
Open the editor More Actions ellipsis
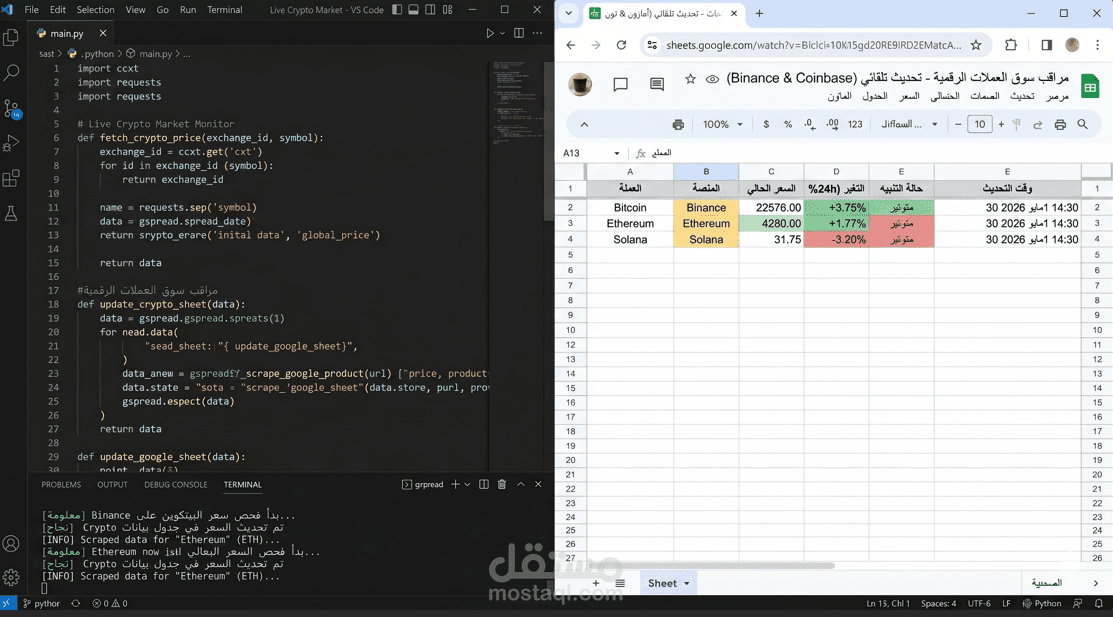(537, 33)
